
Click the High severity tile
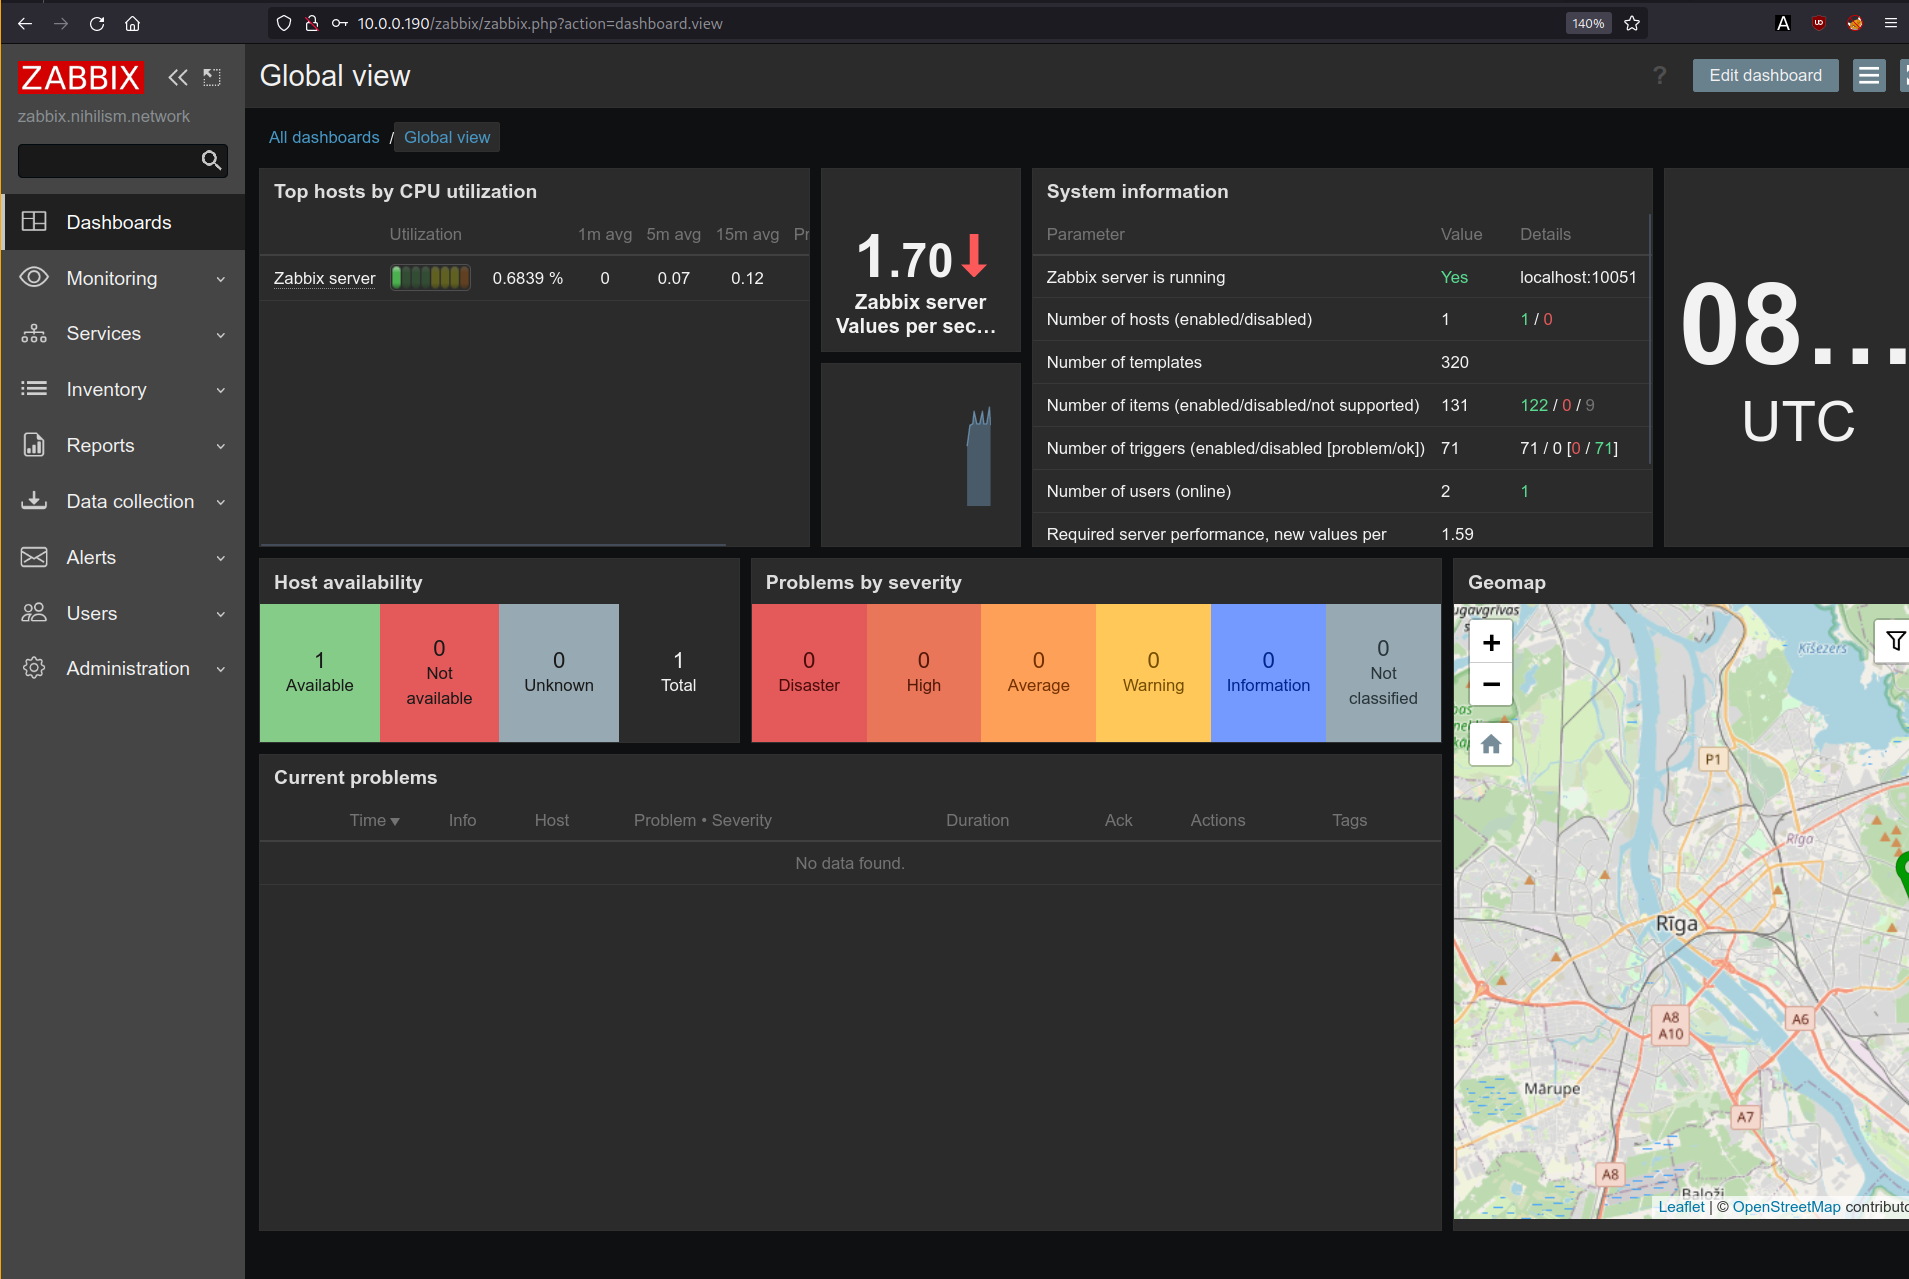924,673
